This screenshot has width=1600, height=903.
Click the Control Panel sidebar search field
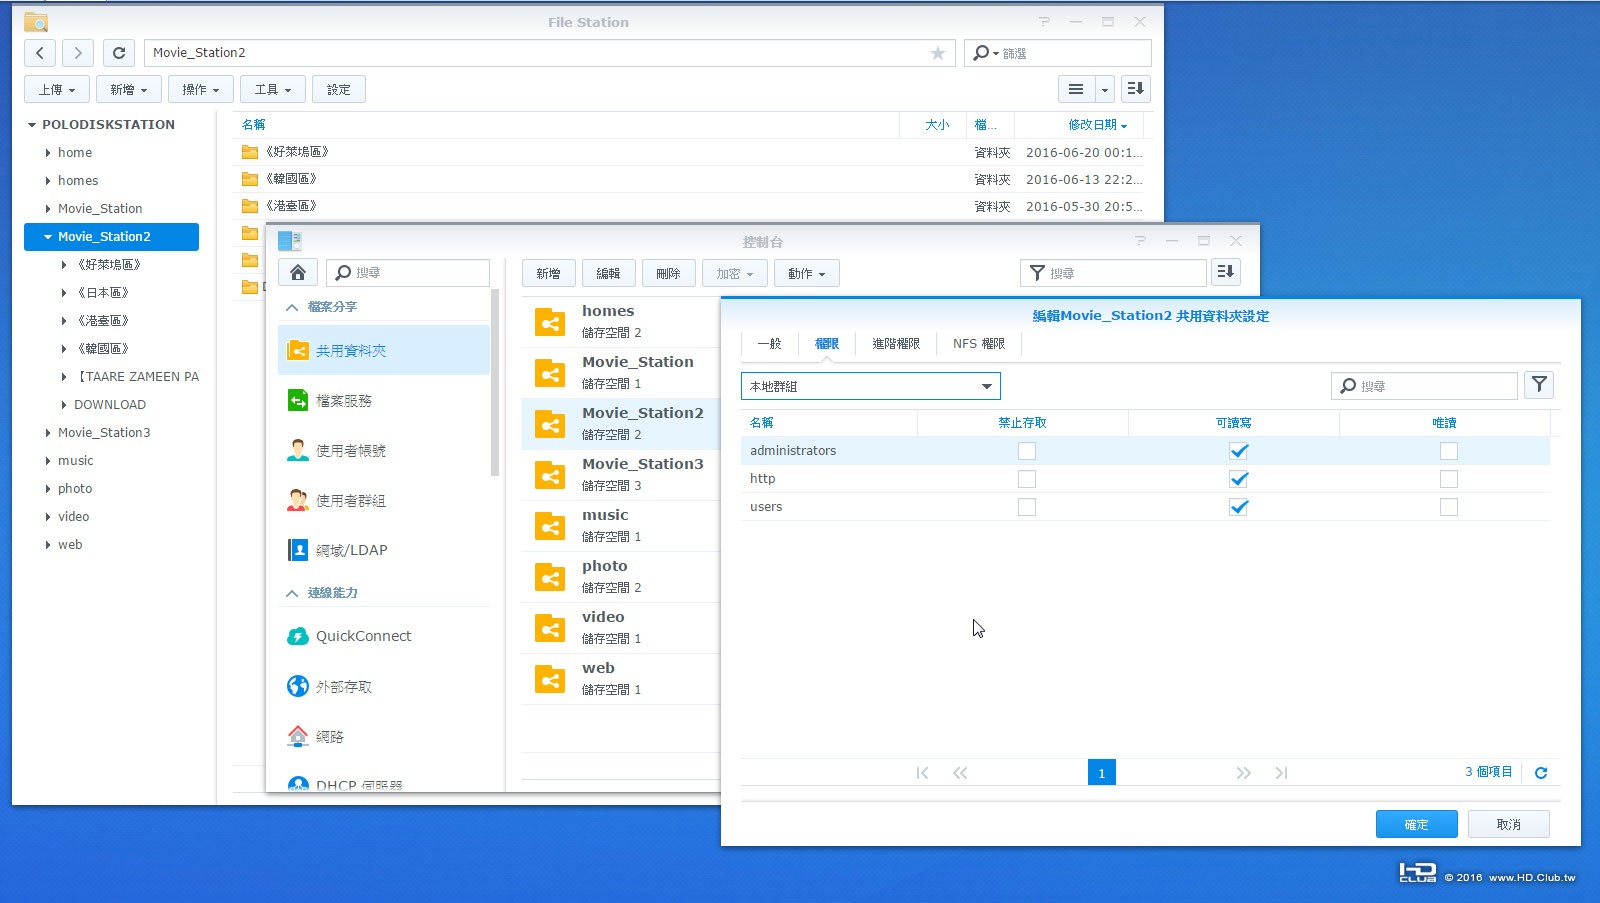408,273
